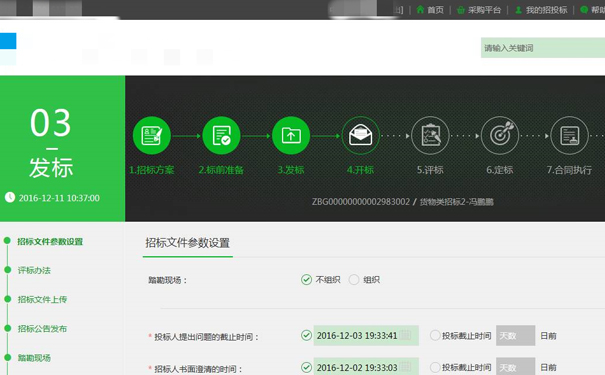This screenshot has width=605, height=375.
Task: Open step 7 合同执行 icon
Action: [570, 136]
